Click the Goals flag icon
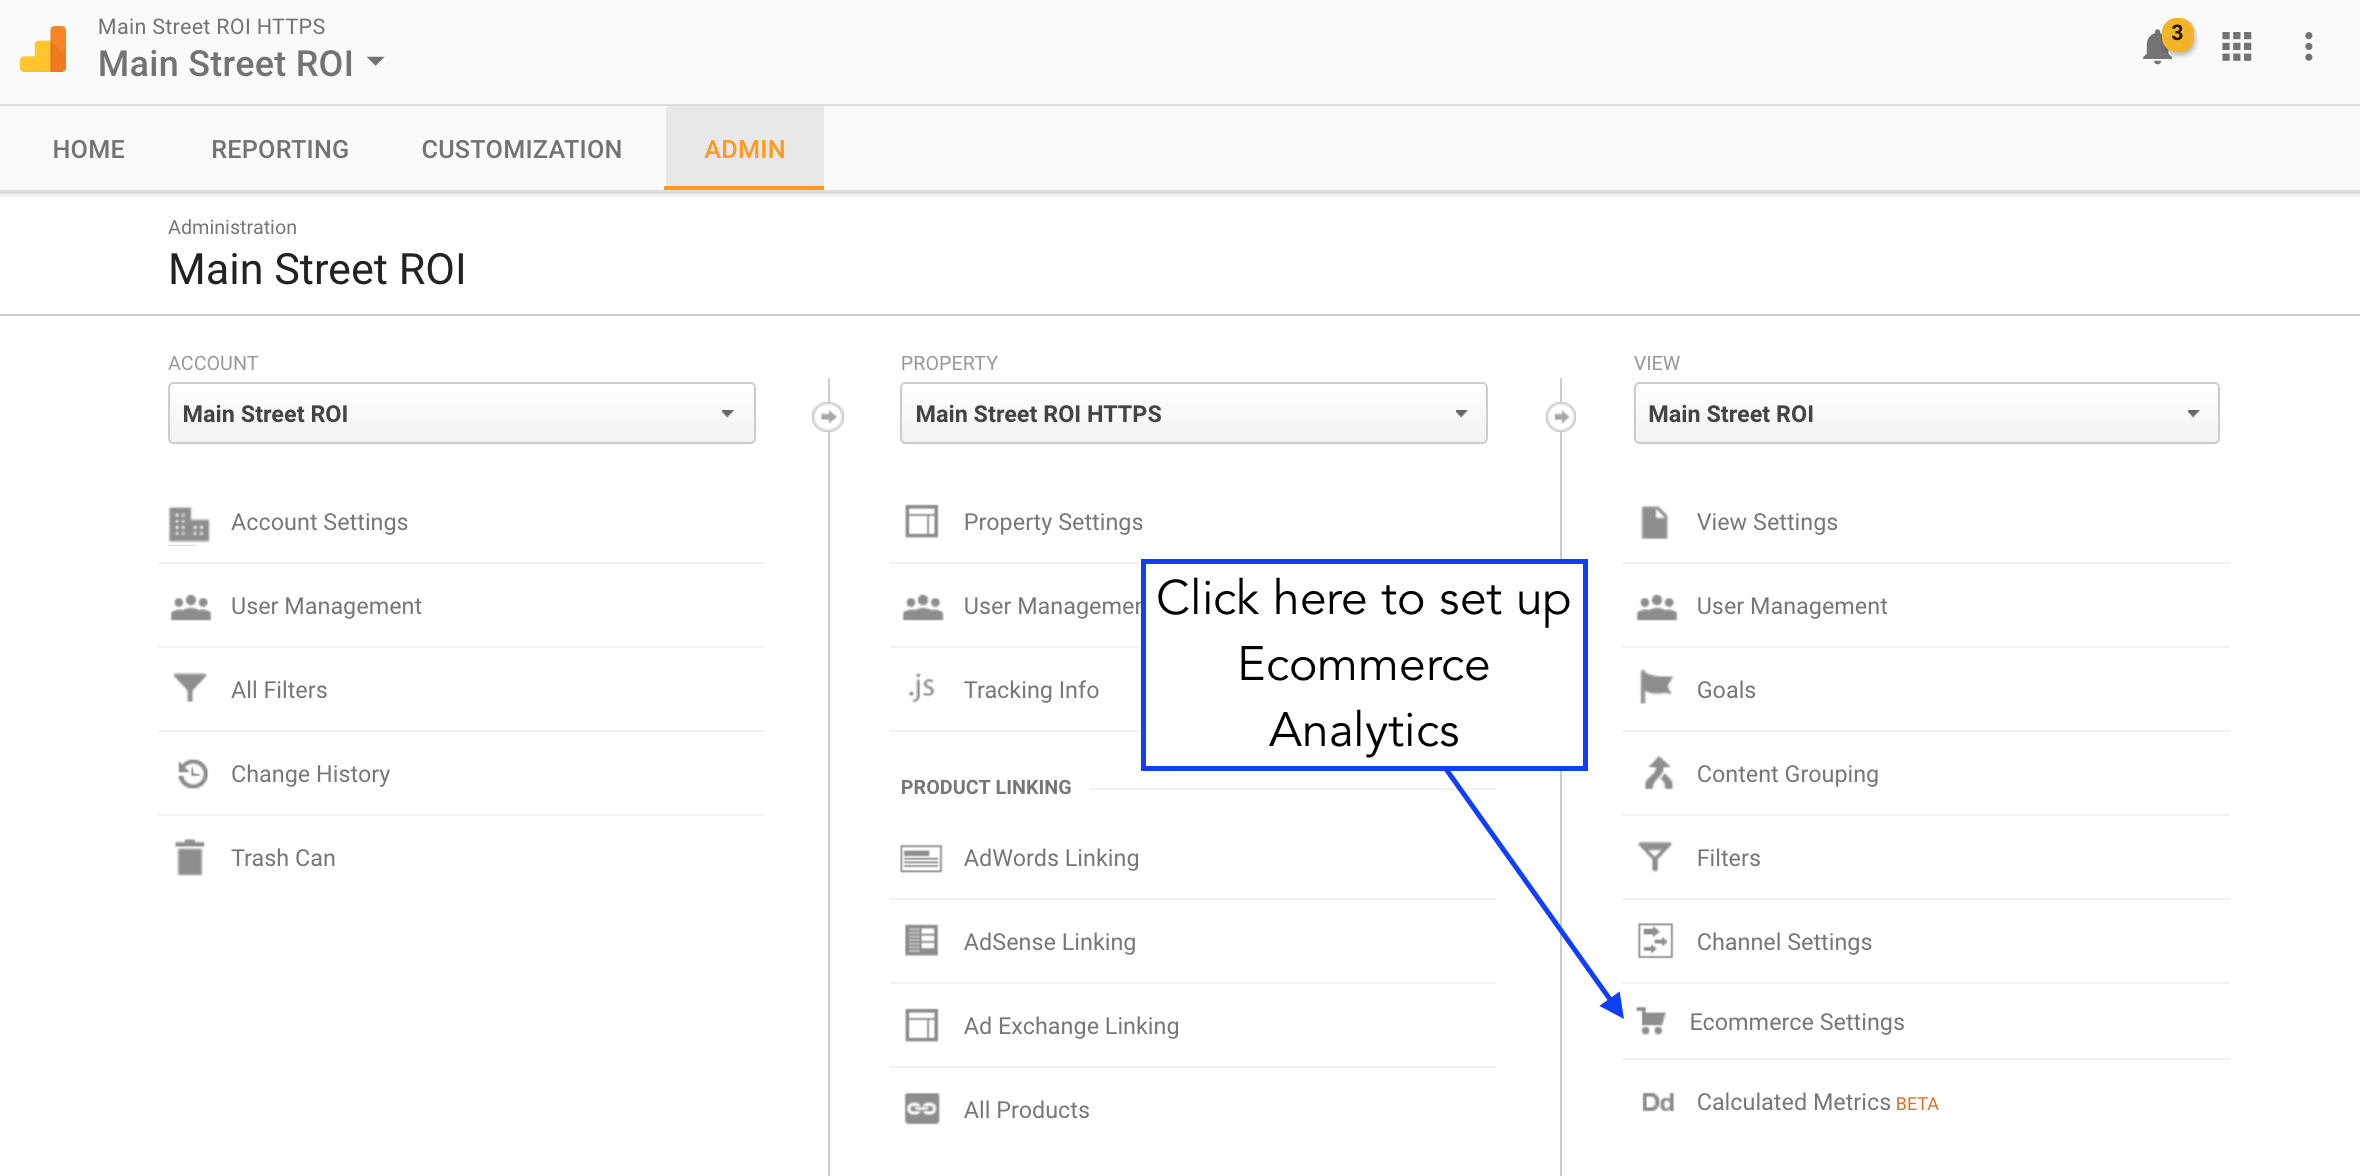 pyautogui.click(x=1656, y=688)
